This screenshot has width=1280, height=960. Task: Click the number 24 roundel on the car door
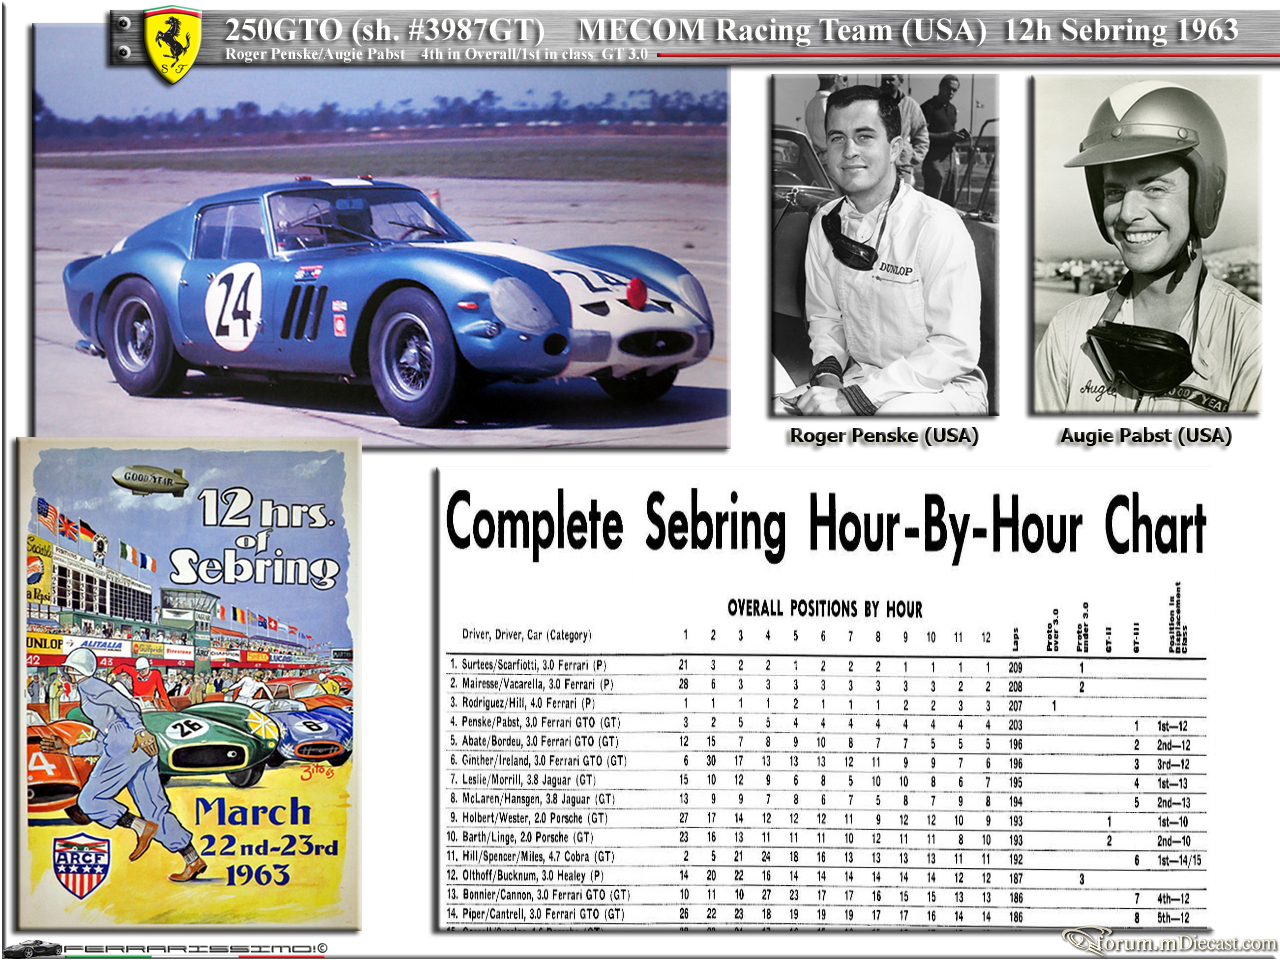click(x=234, y=306)
